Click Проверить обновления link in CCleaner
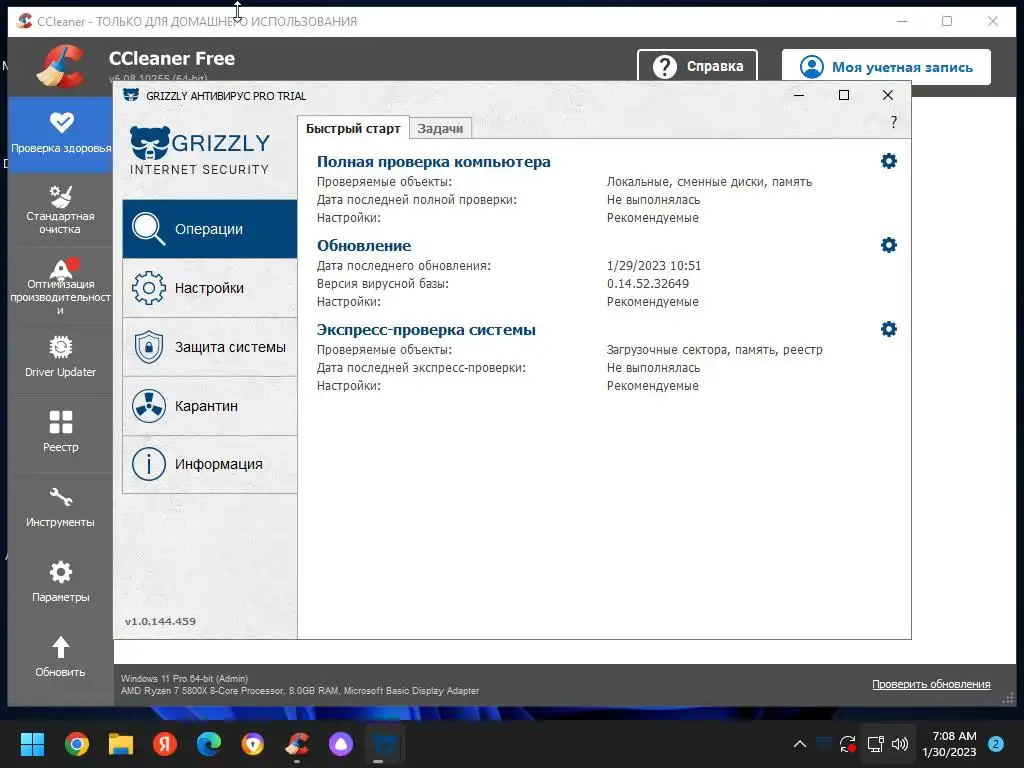 point(931,684)
